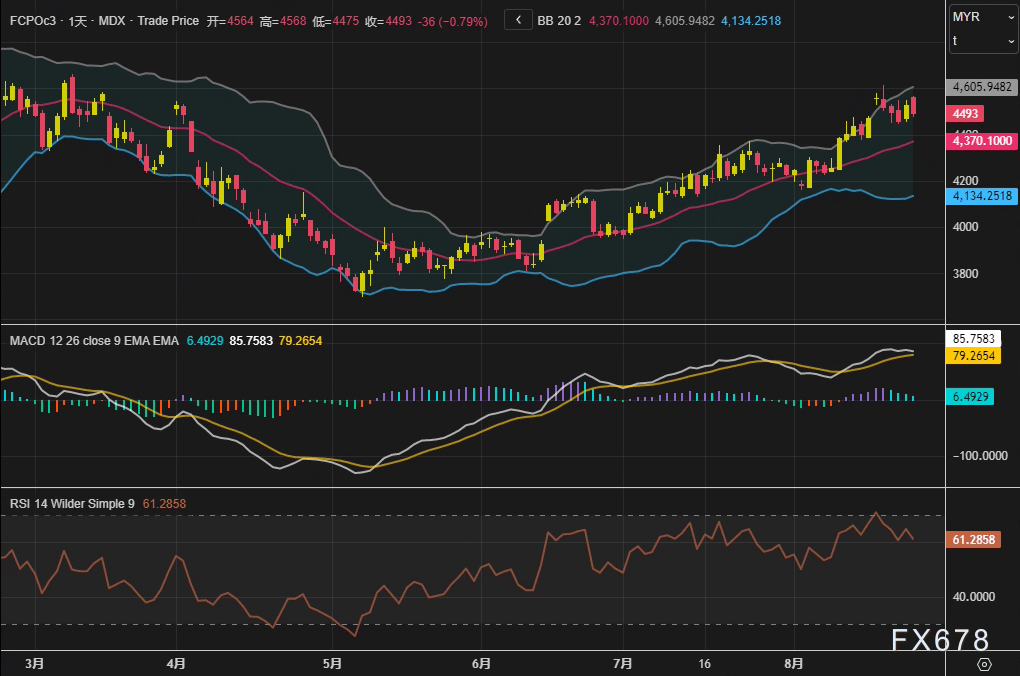This screenshot has width=1020, height=676.
Task: Click the blue 4,134.2518 lower band tag
Action: coord(982,196)
